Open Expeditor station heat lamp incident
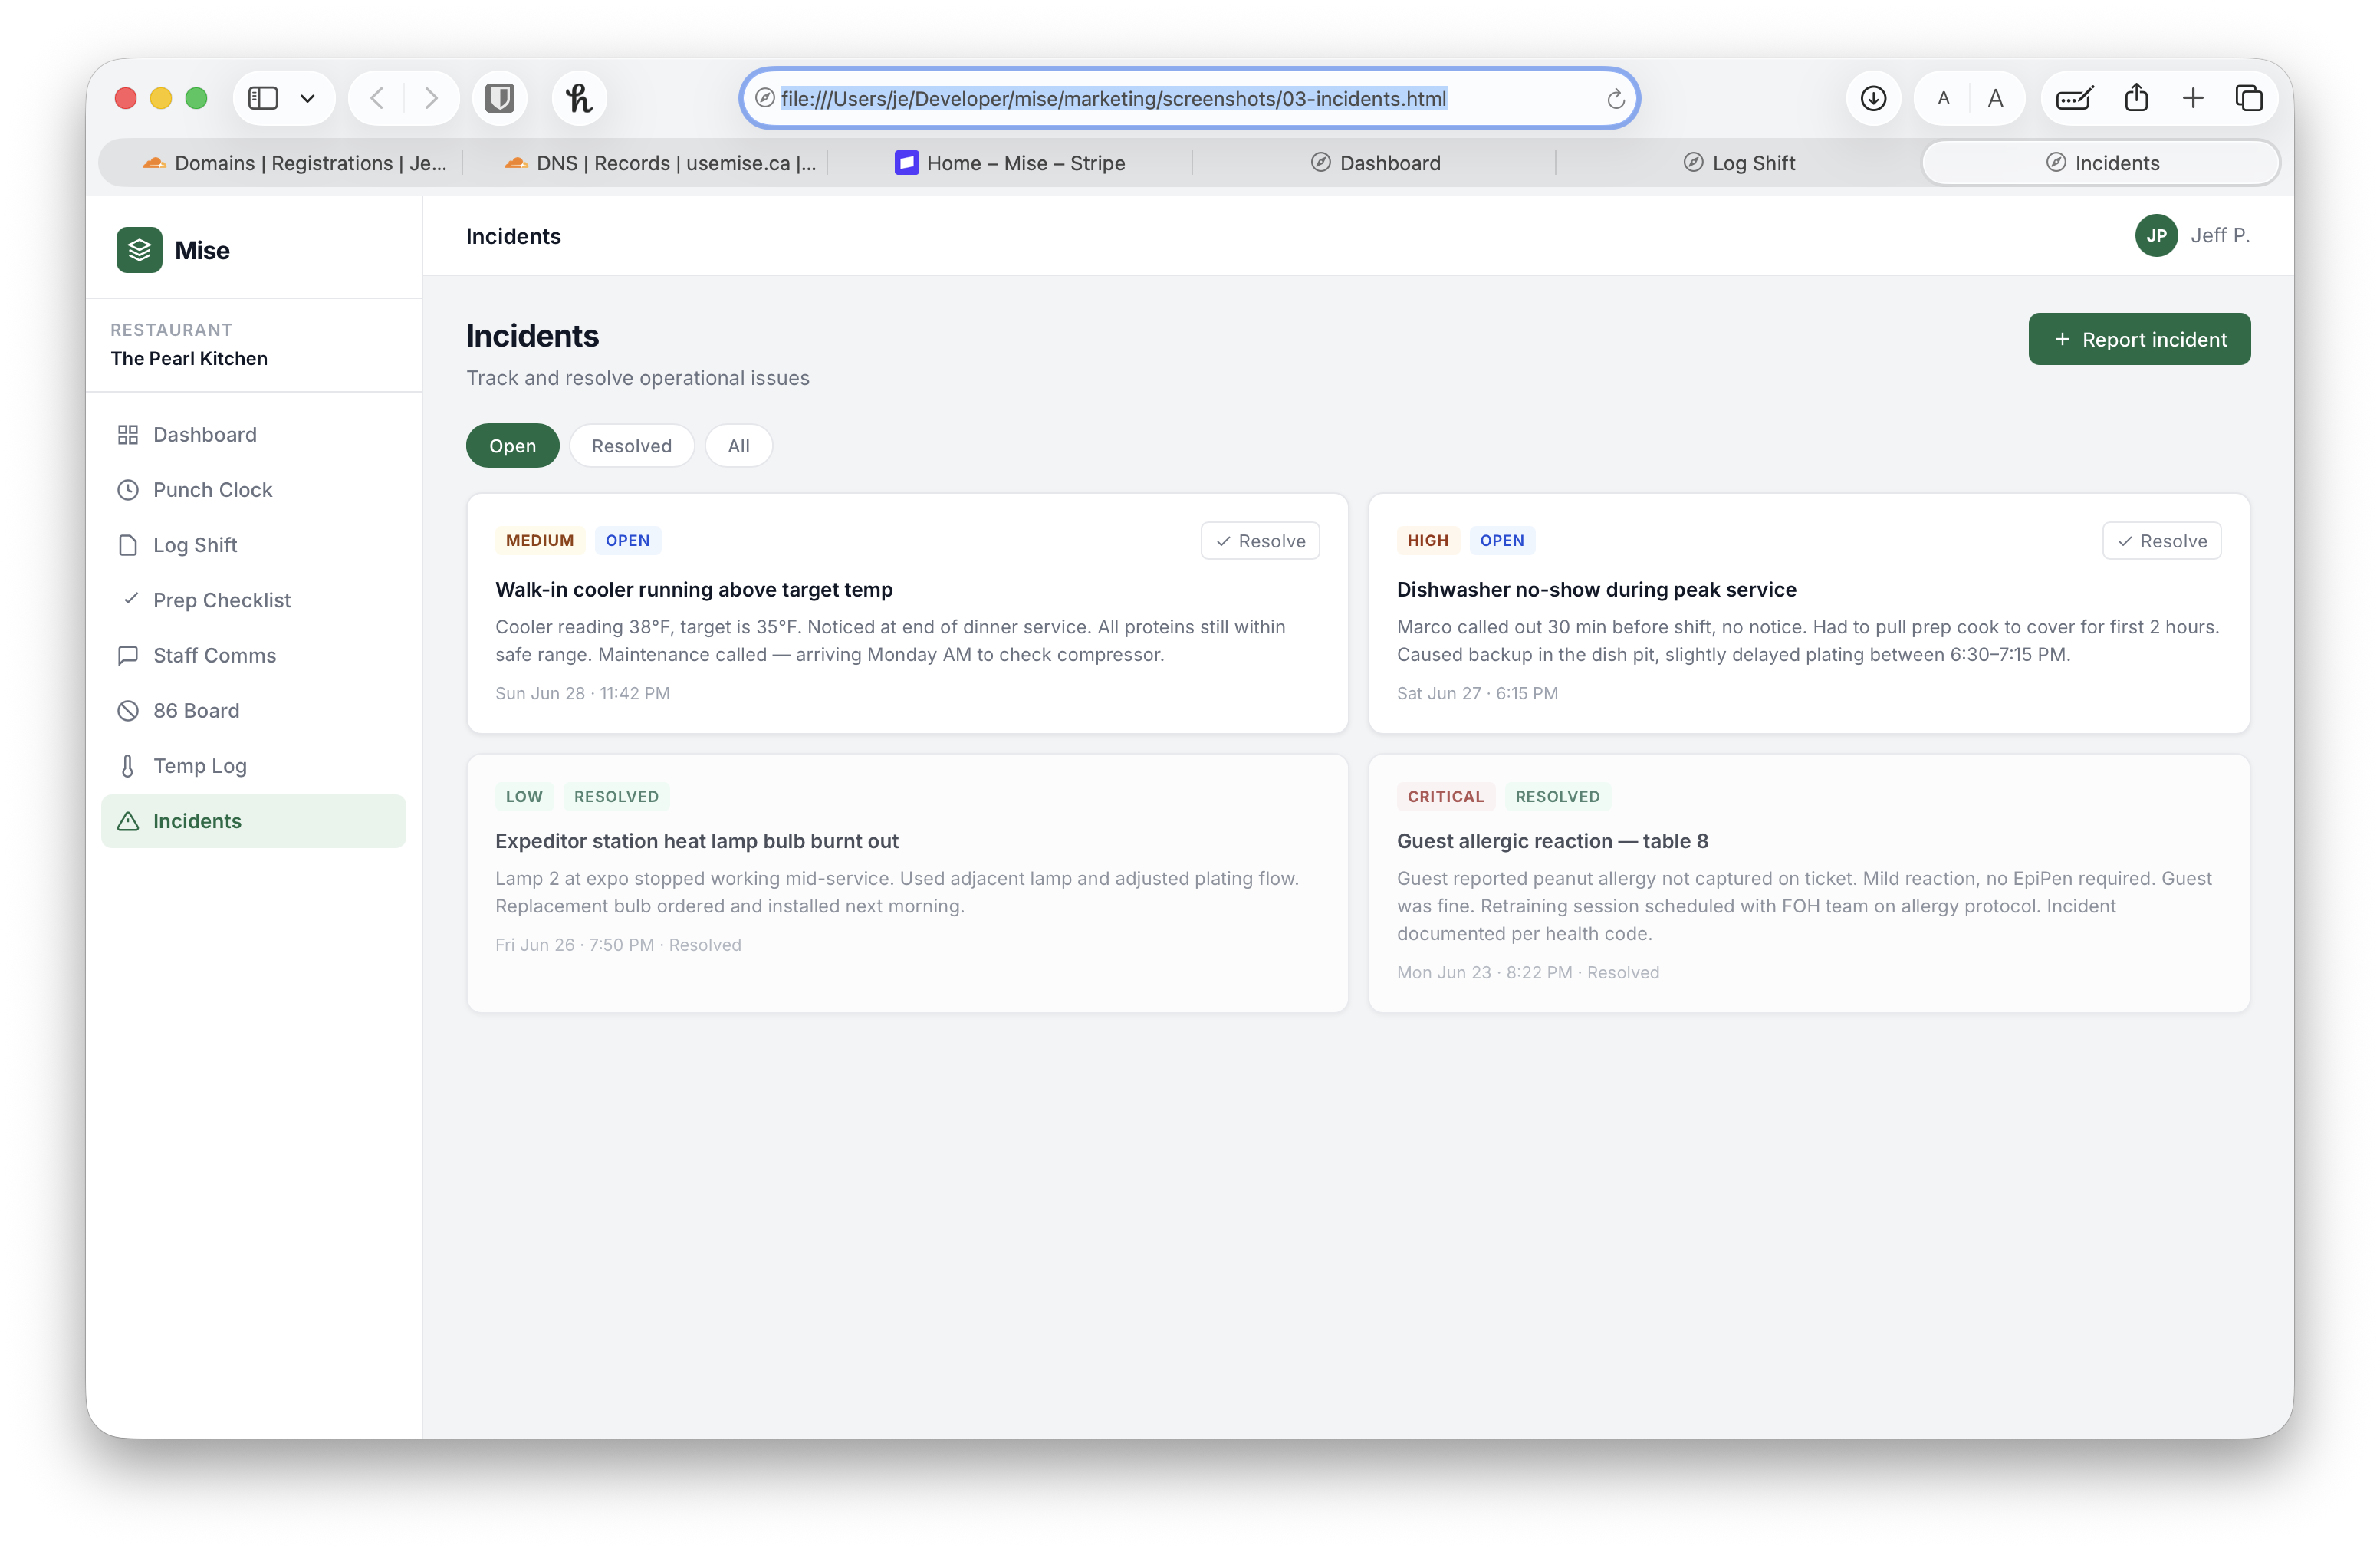This screenshot has height=1552, width=2380. [x=697, y=841]
